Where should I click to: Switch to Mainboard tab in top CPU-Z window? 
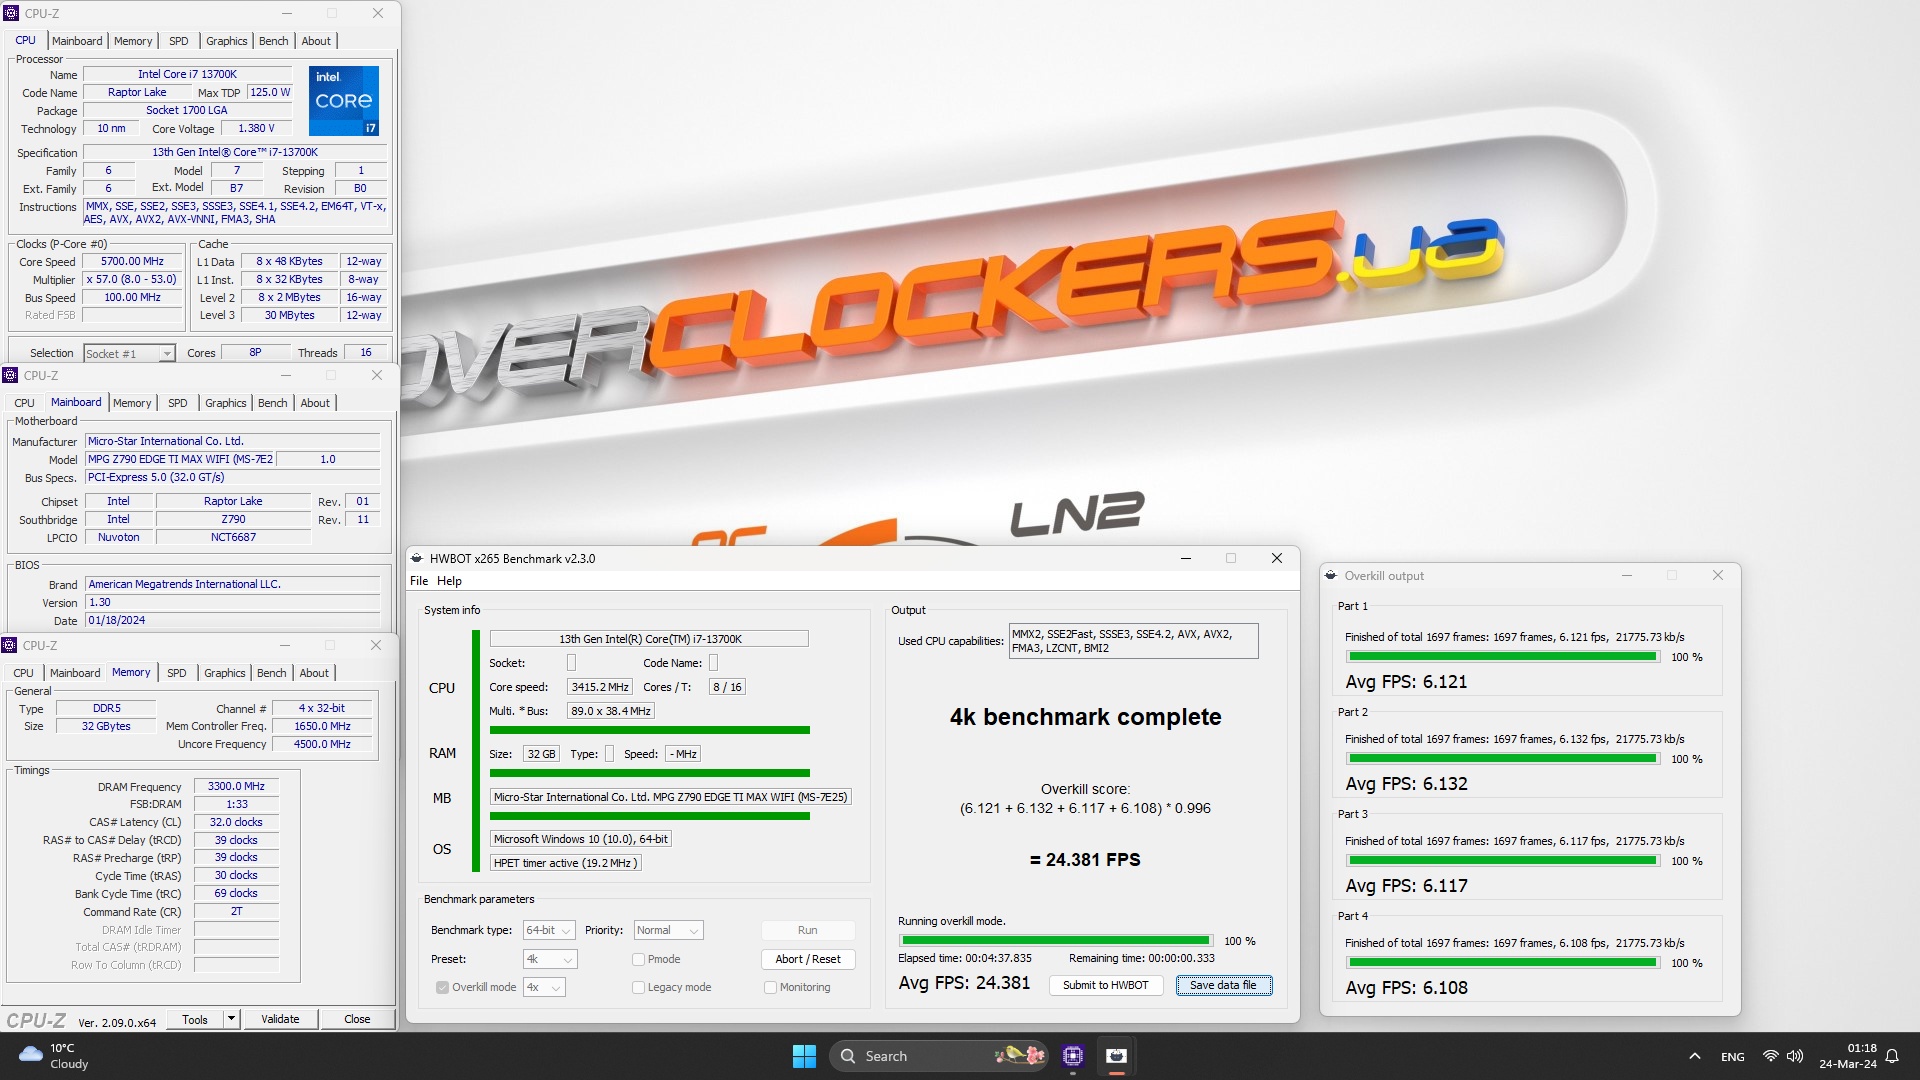pos(77,41)
